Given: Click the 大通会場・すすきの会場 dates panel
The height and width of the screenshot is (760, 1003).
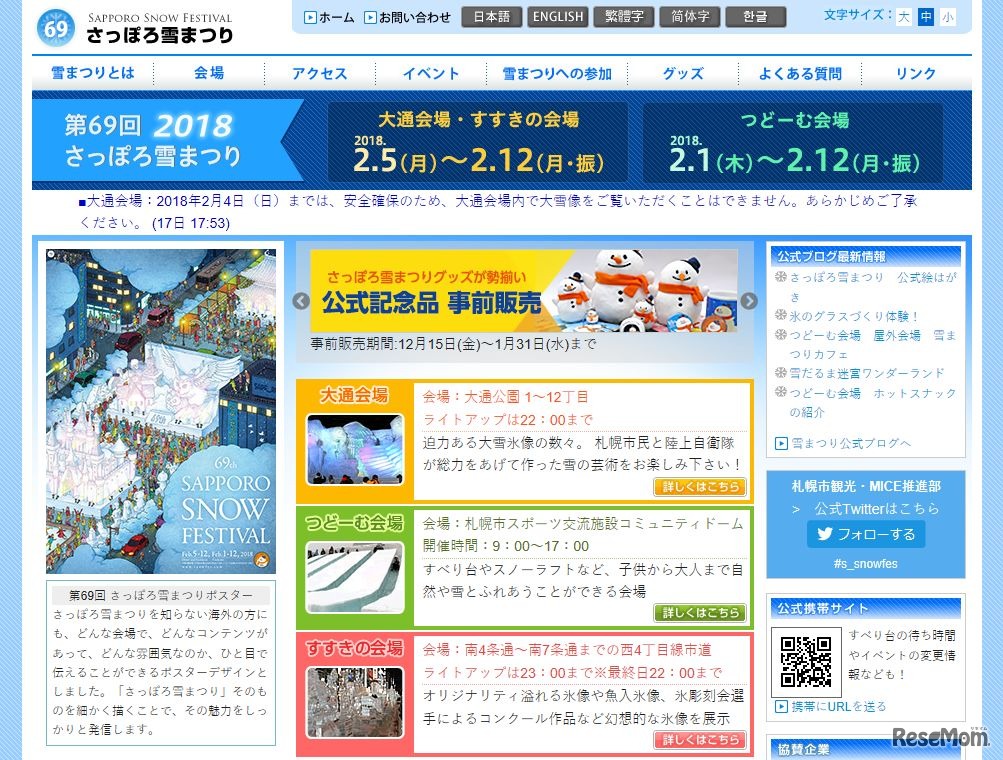Looking at the screenshot, I should [478, 142].
